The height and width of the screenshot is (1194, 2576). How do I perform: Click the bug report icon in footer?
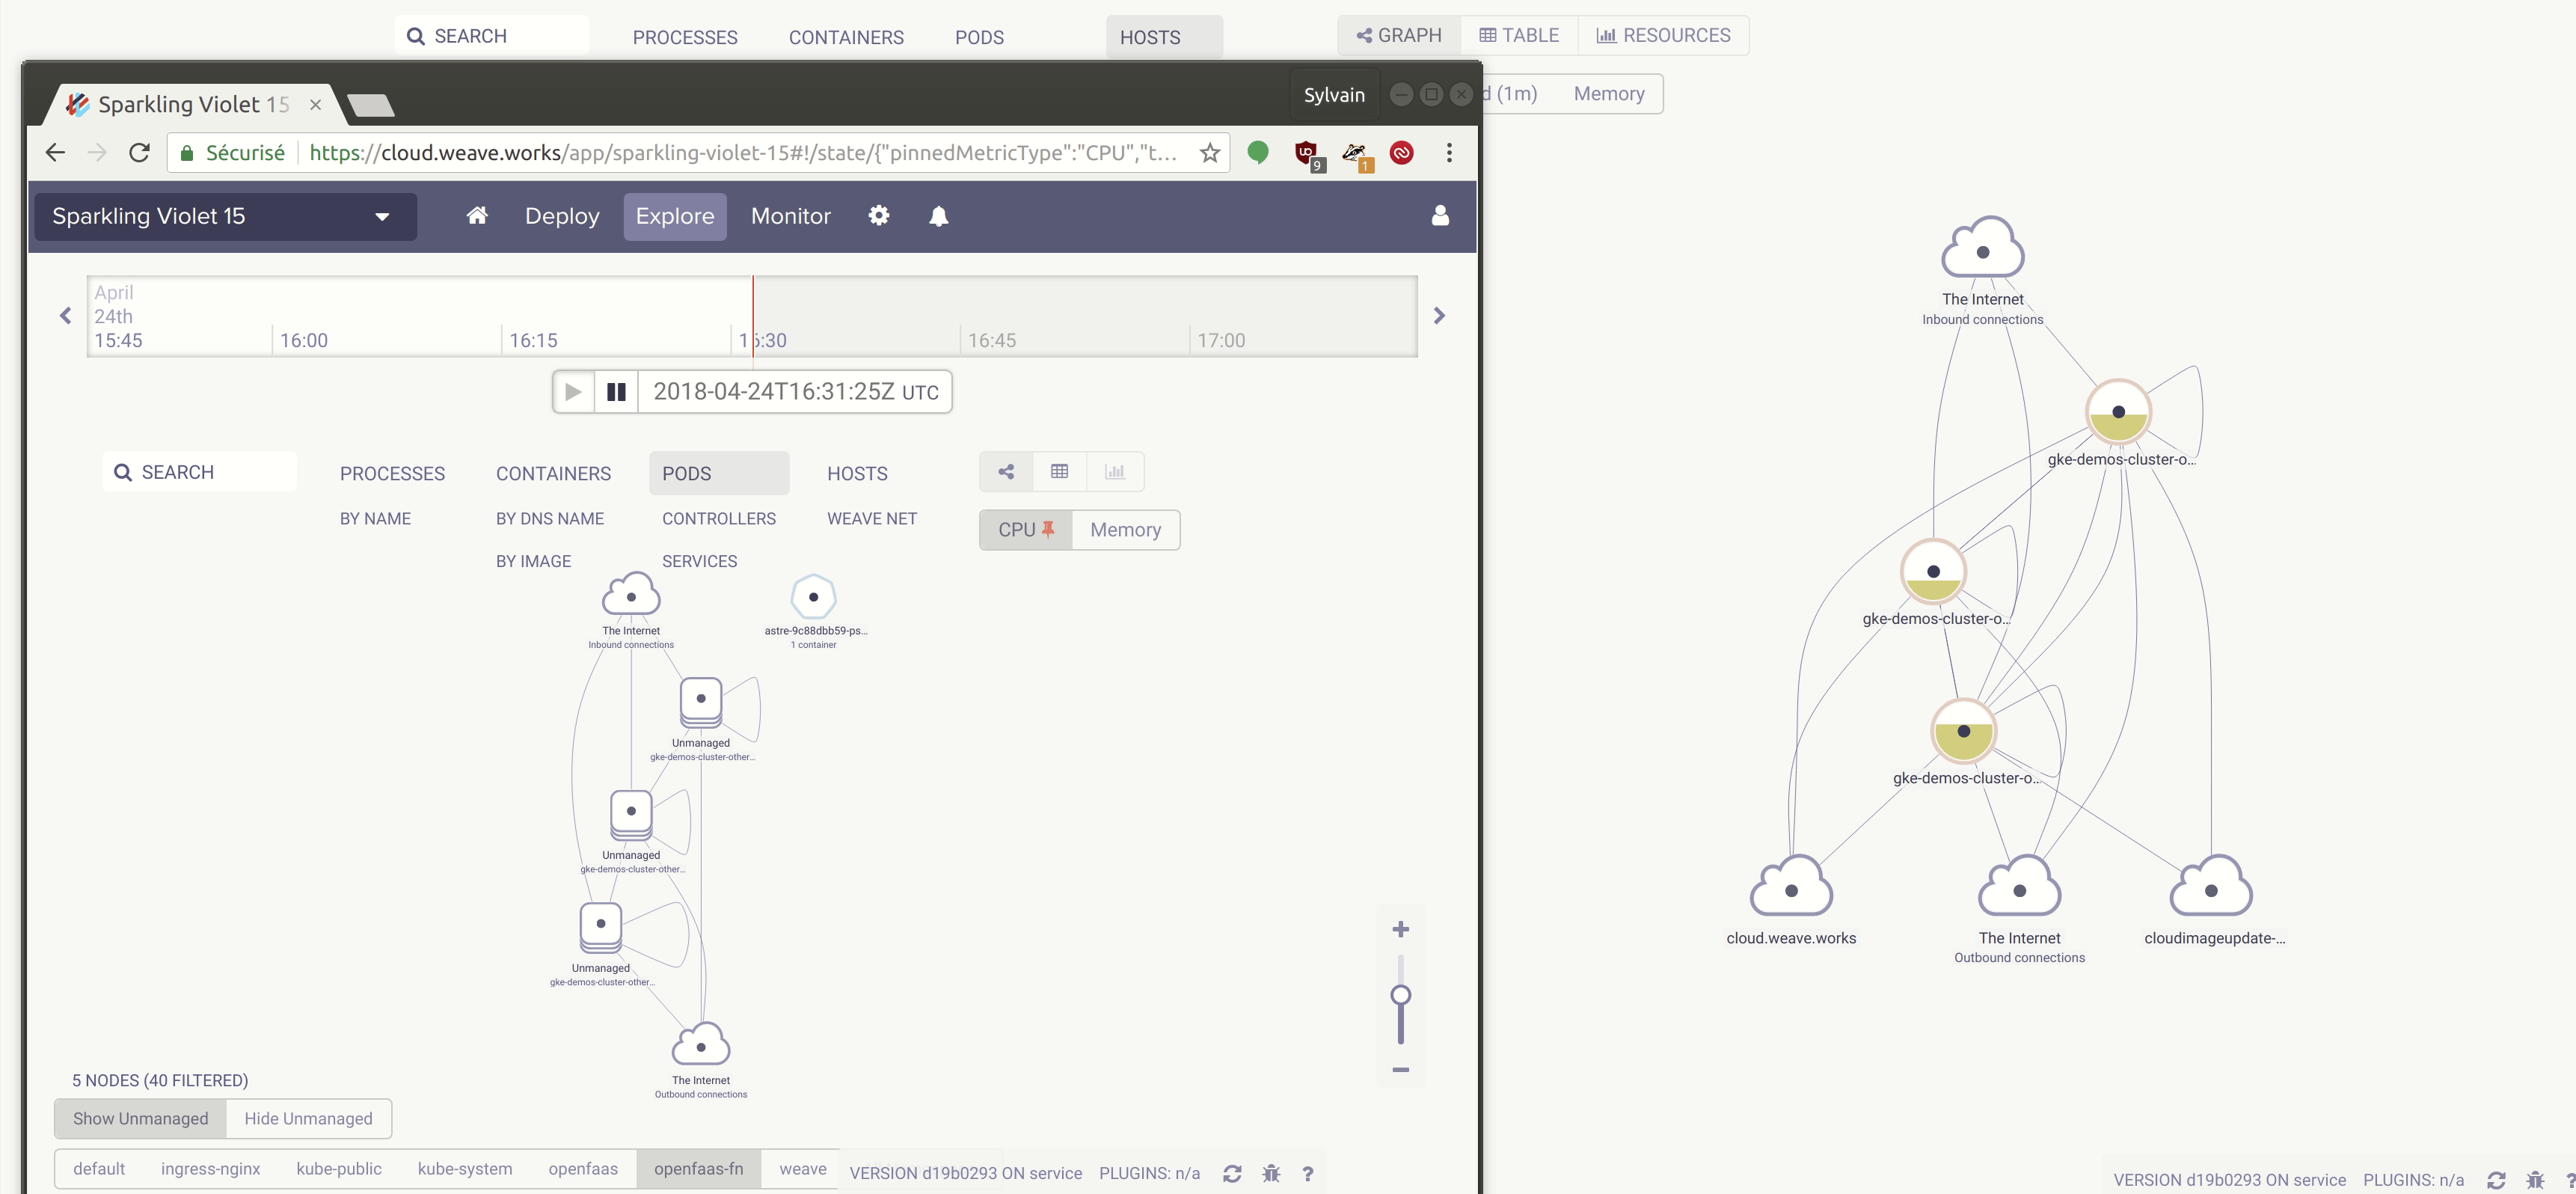pos(1271,1173)
